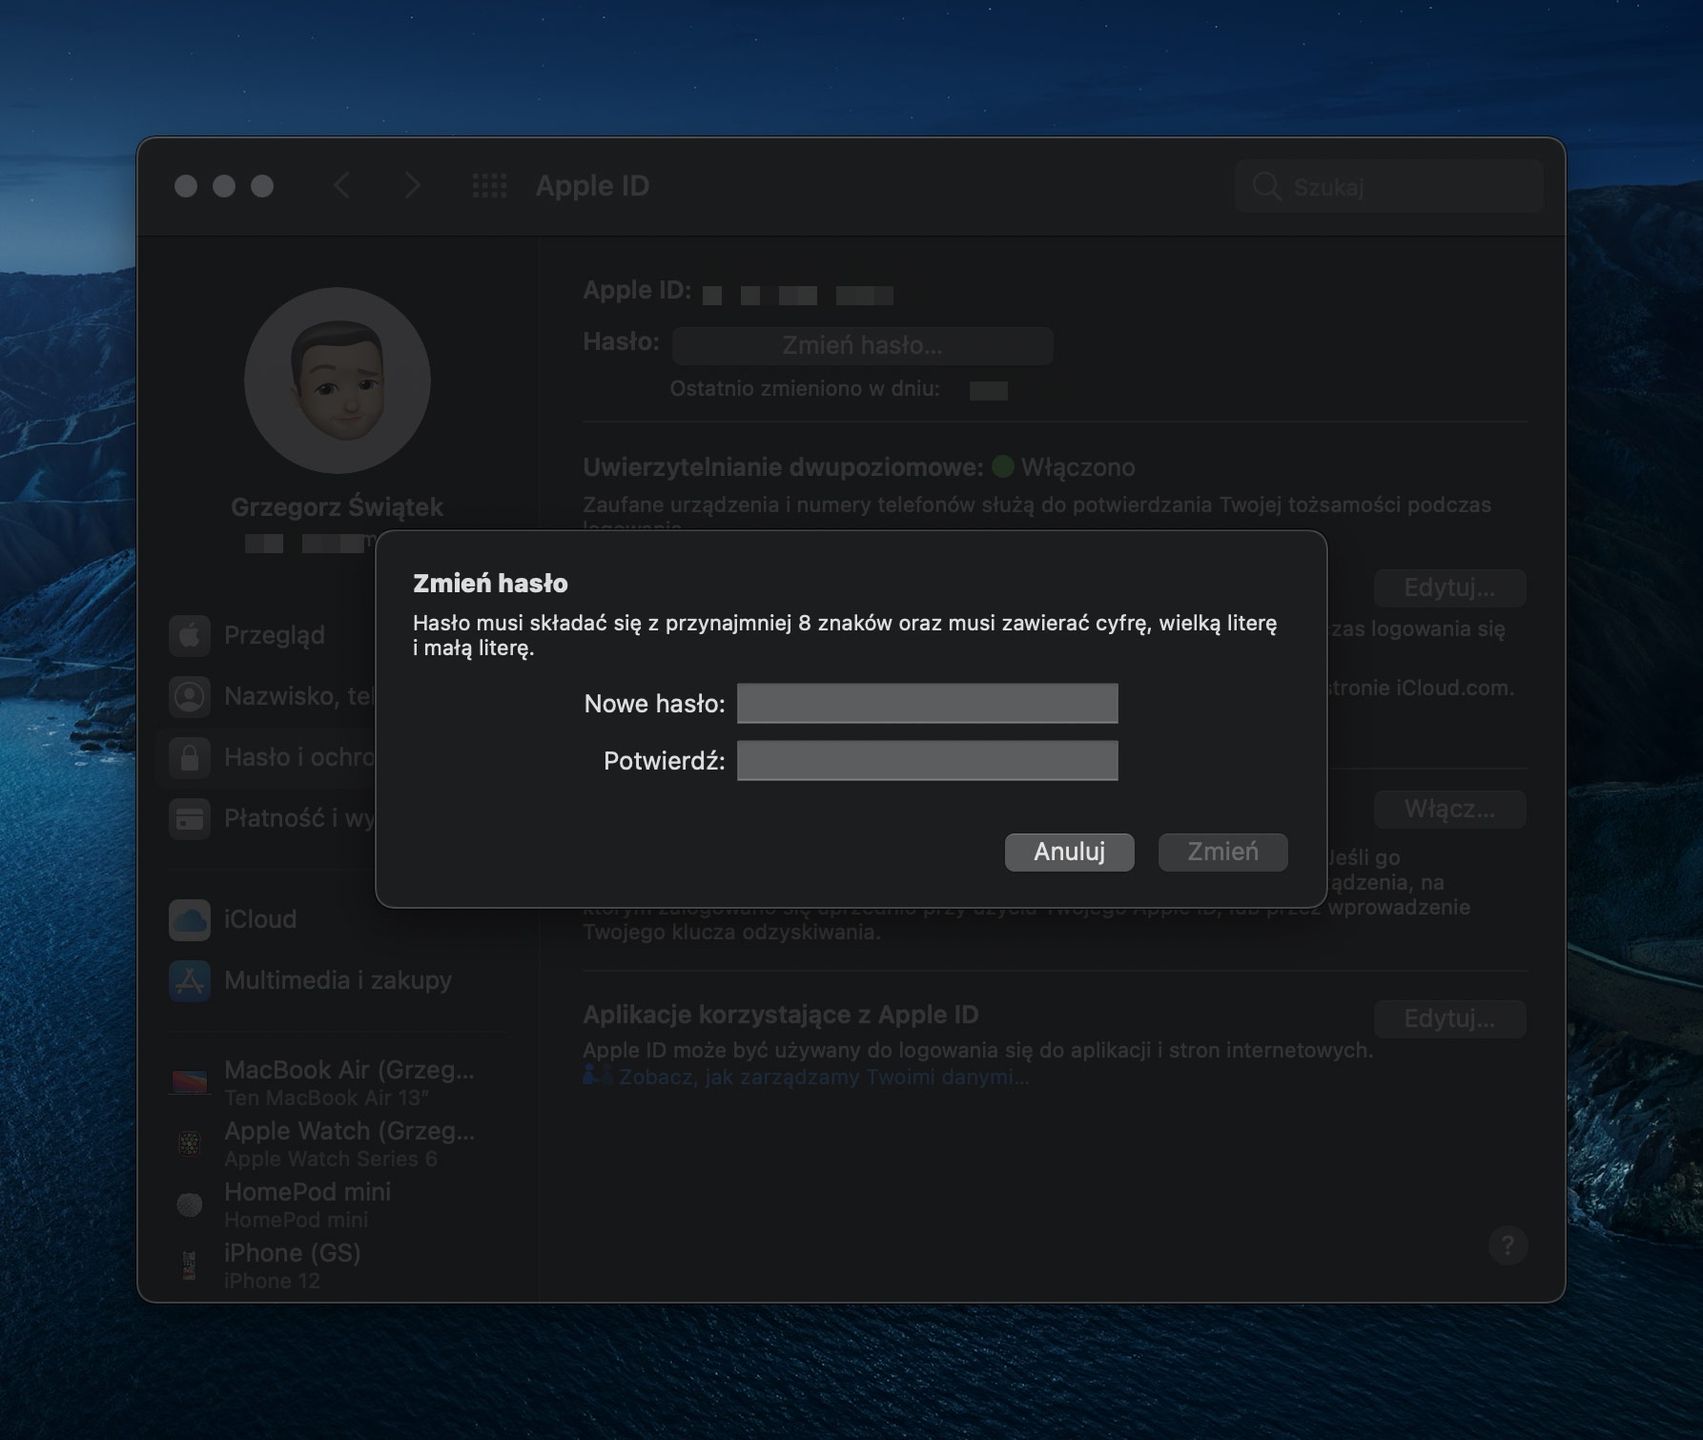This screenshot has width=1703, height=1440.
Task: Open the Zobacz, jak zarządzamy Twoimi danymi link
Action: coord(823,1077)
